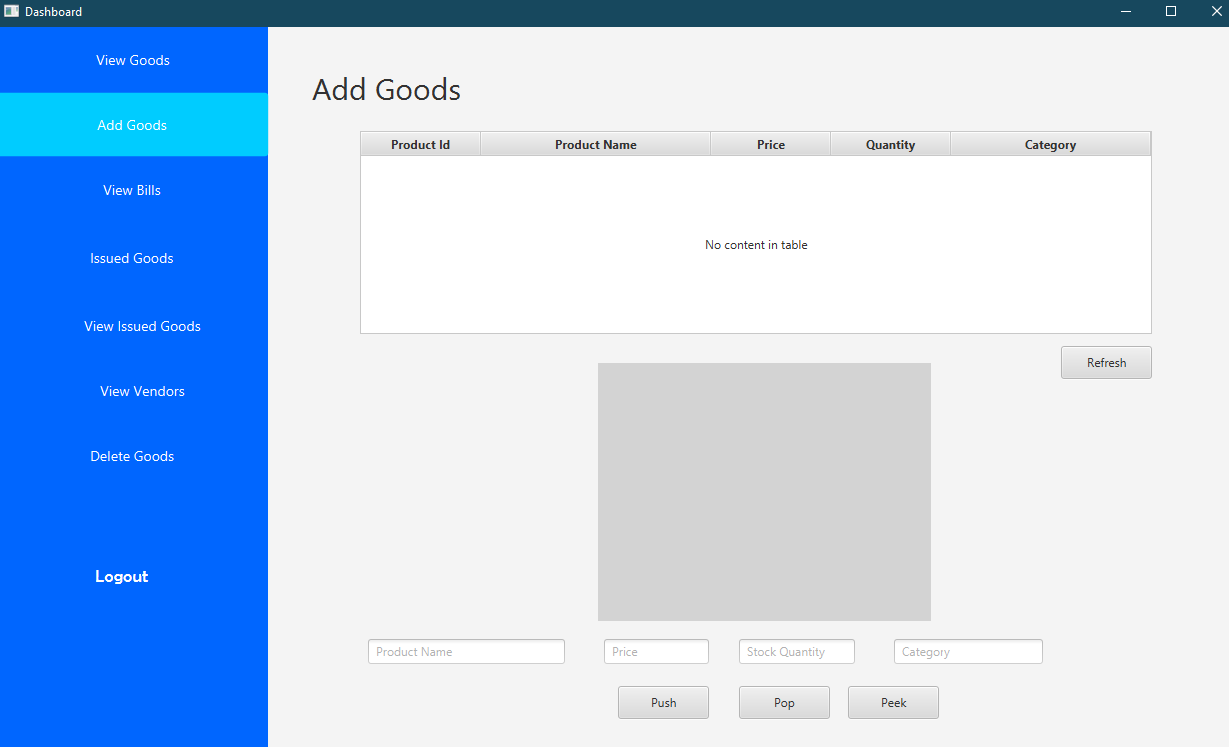Click the Product Name text field

[465, 651]
